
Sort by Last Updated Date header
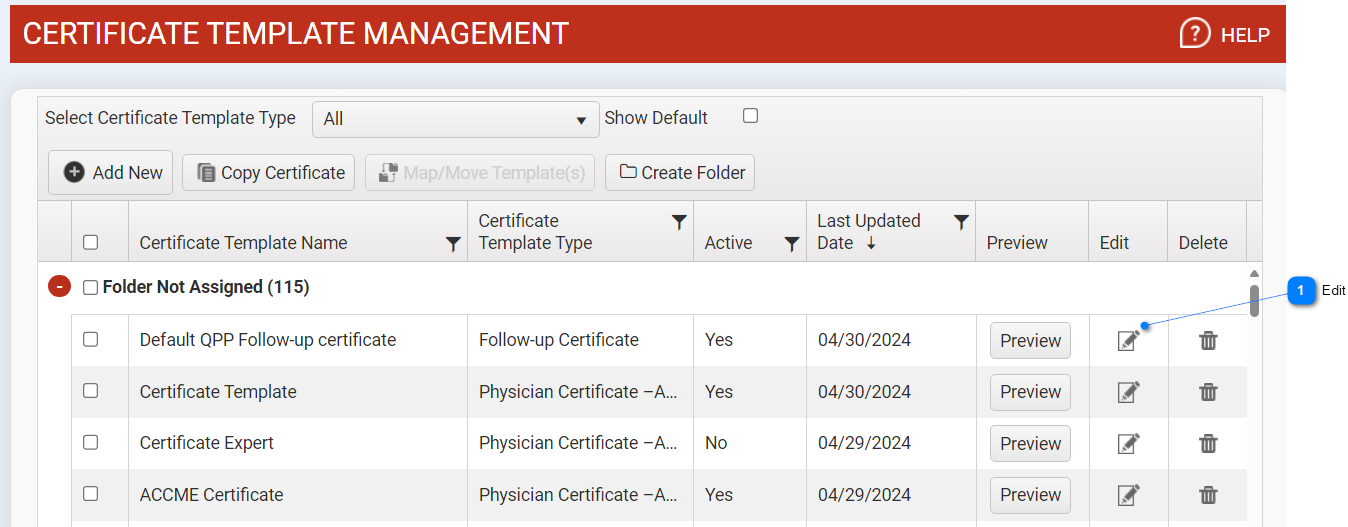(868, 232)
